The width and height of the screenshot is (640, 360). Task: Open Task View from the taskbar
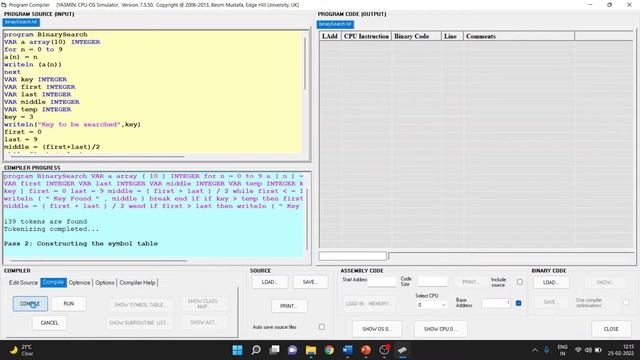[275, 350]
